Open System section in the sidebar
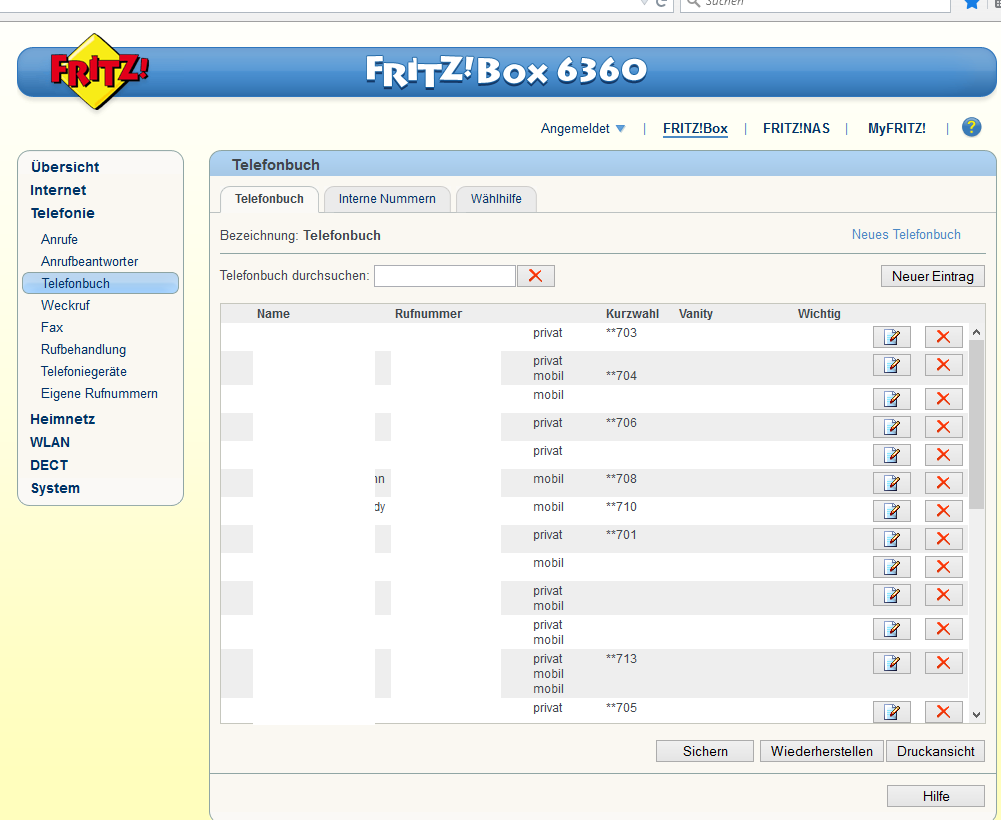This screenshot has height=820, width=1001. [56, 489]
